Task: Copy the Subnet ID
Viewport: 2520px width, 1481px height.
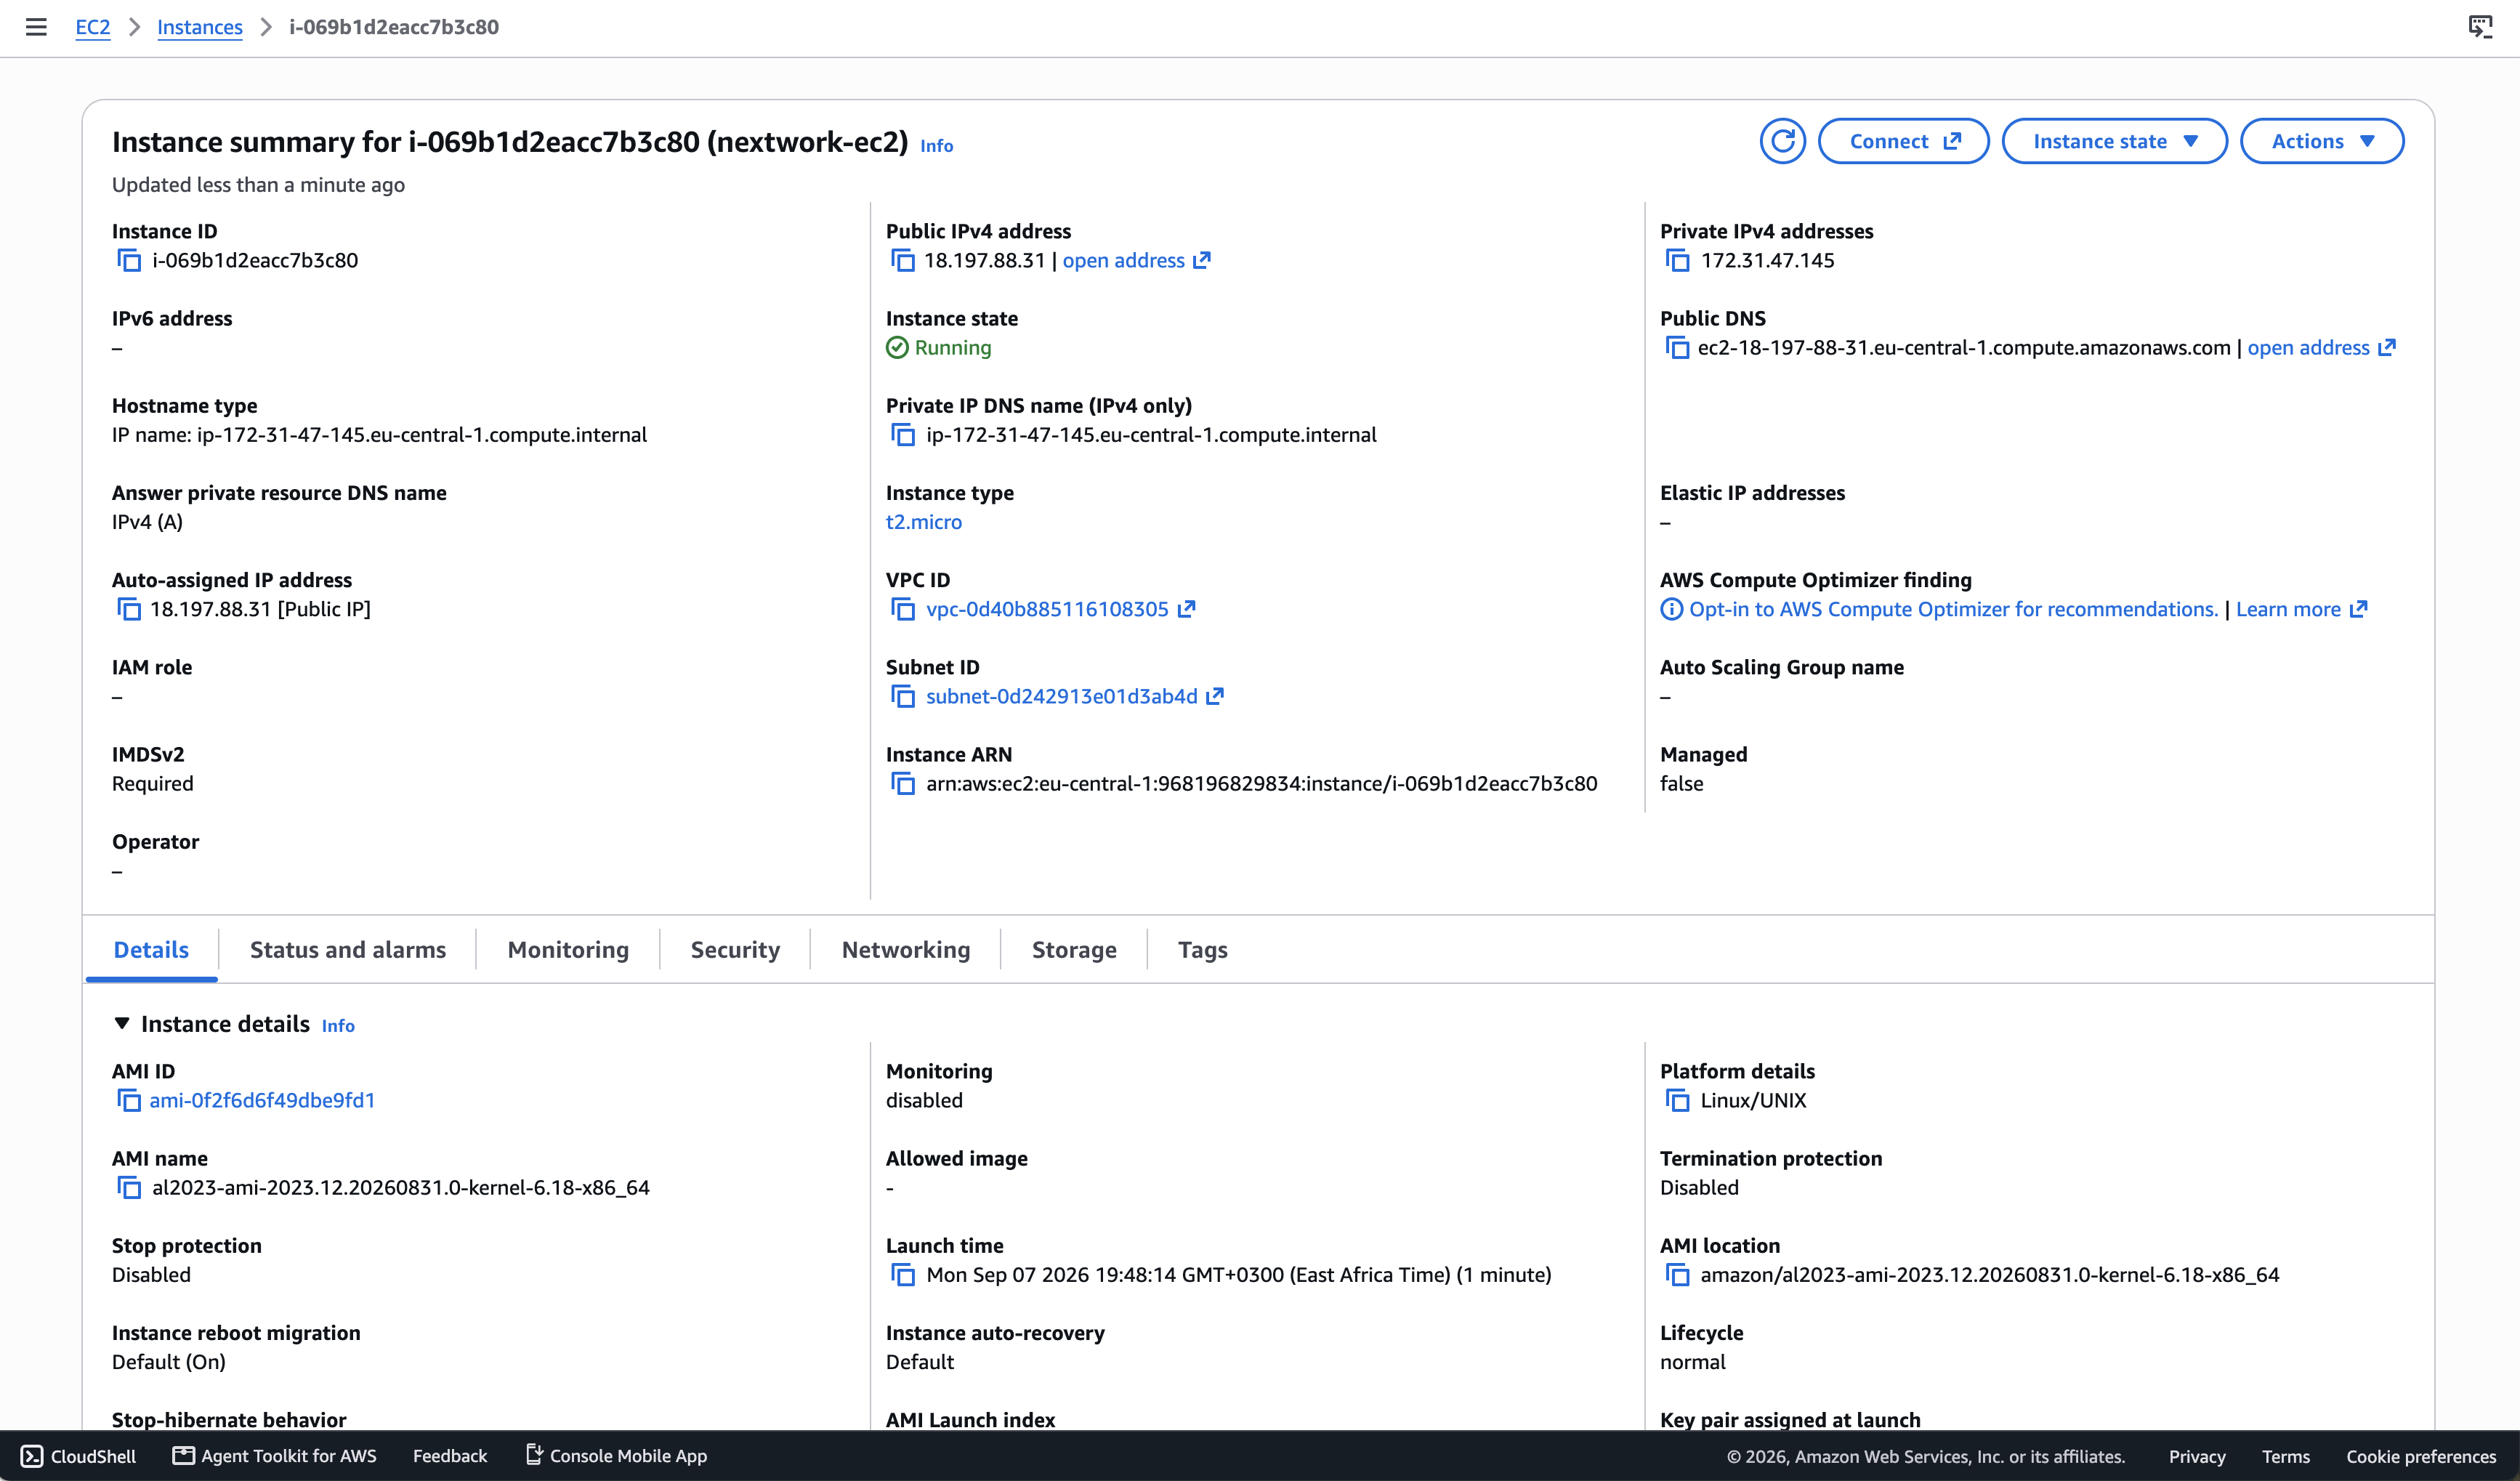Action: [x=903, y=697]
